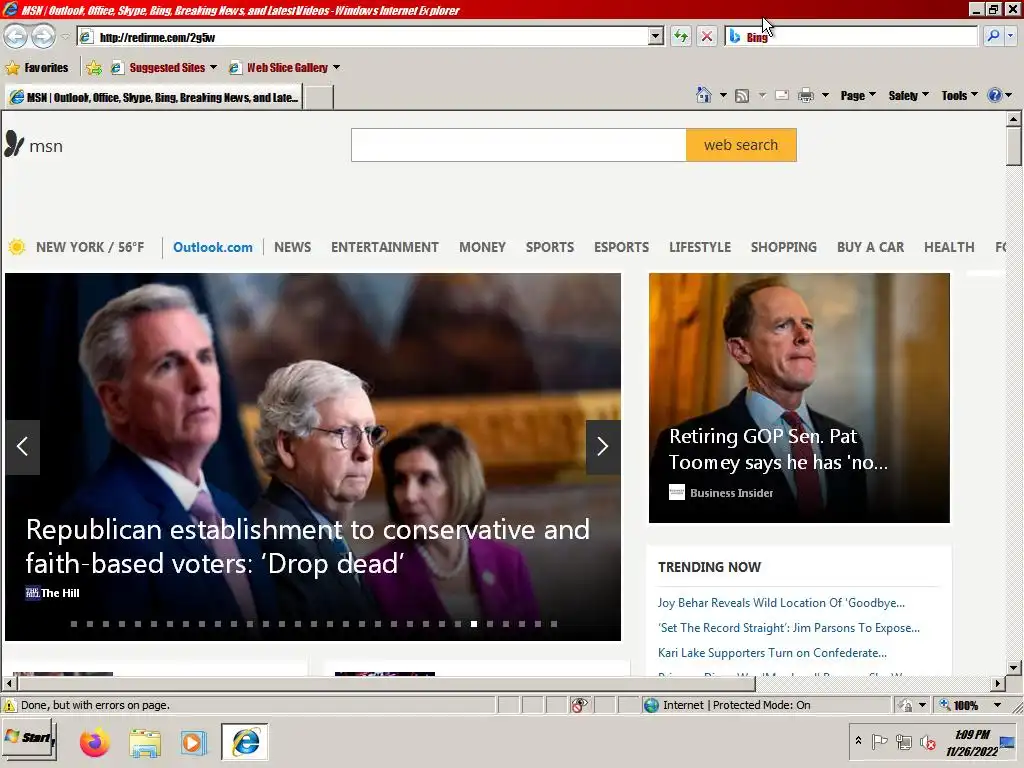The width and height of the screenshot is (1024, 768).
Task: Go to MONEY section
Action: pyautogui.click(x=482, y=247)
